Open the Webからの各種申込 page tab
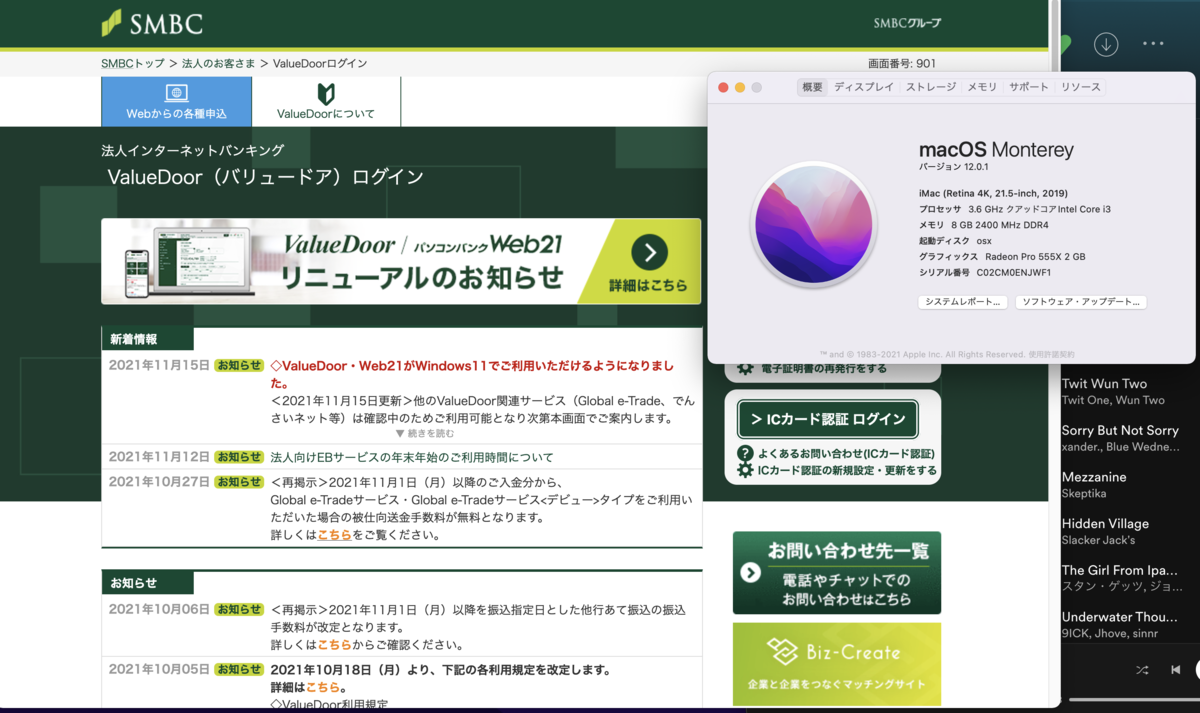The height and width of the screenshot is (713, 1200). click(176, 101)
